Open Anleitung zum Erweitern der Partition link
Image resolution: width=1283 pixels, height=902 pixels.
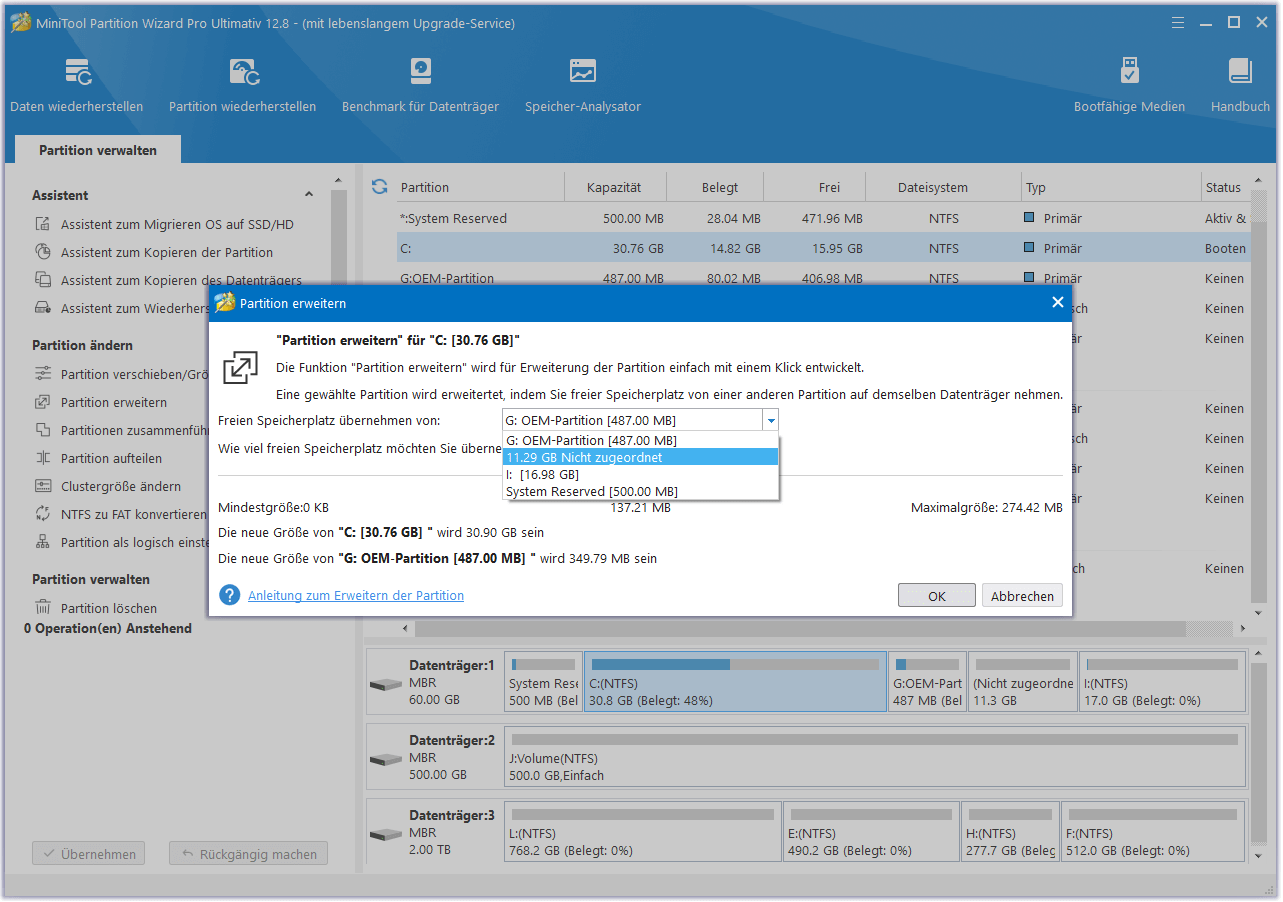click(356, 595)
